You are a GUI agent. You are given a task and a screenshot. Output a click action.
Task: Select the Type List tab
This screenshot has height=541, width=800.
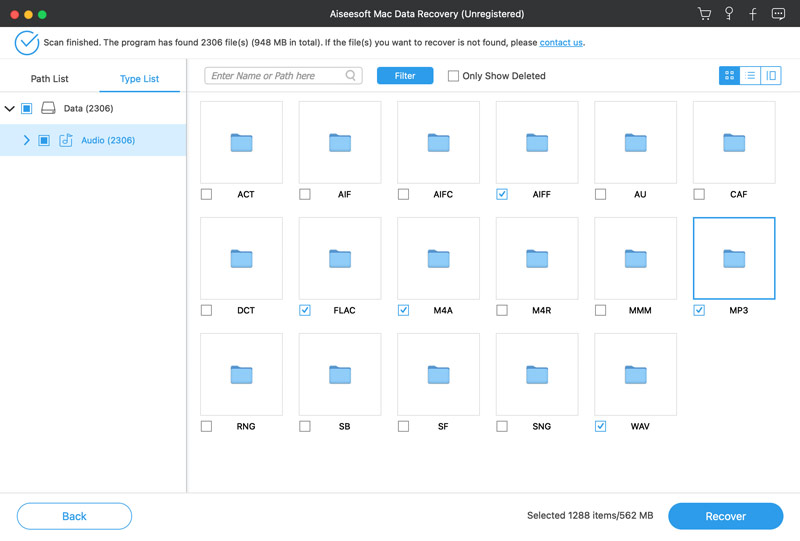coord(139,79)
